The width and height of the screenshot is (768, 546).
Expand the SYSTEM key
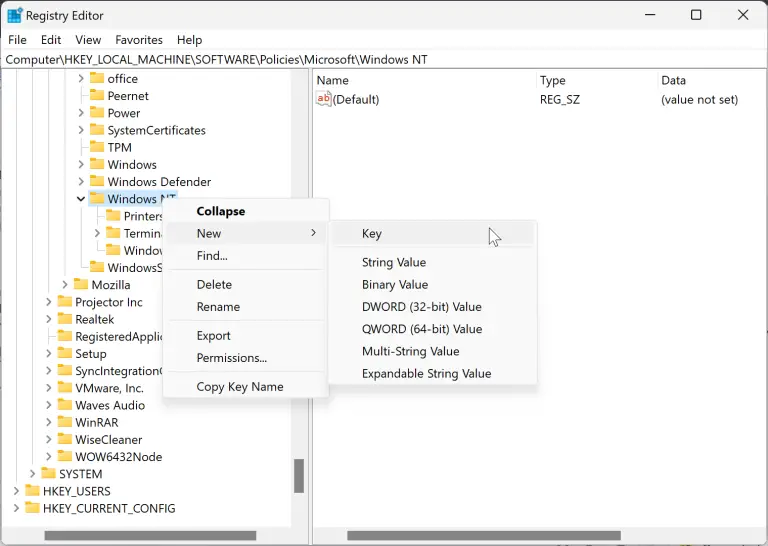click(x=32, y=474)
